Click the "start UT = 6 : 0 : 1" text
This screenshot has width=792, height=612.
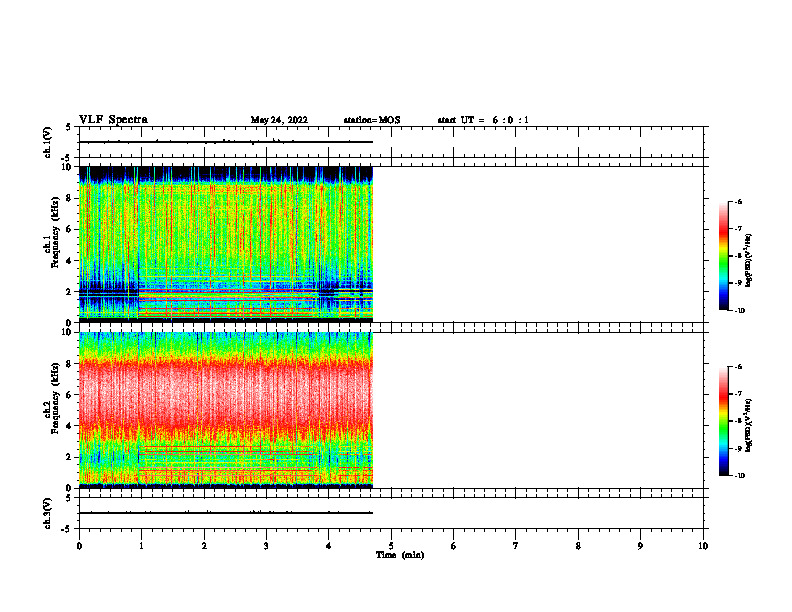483,120
